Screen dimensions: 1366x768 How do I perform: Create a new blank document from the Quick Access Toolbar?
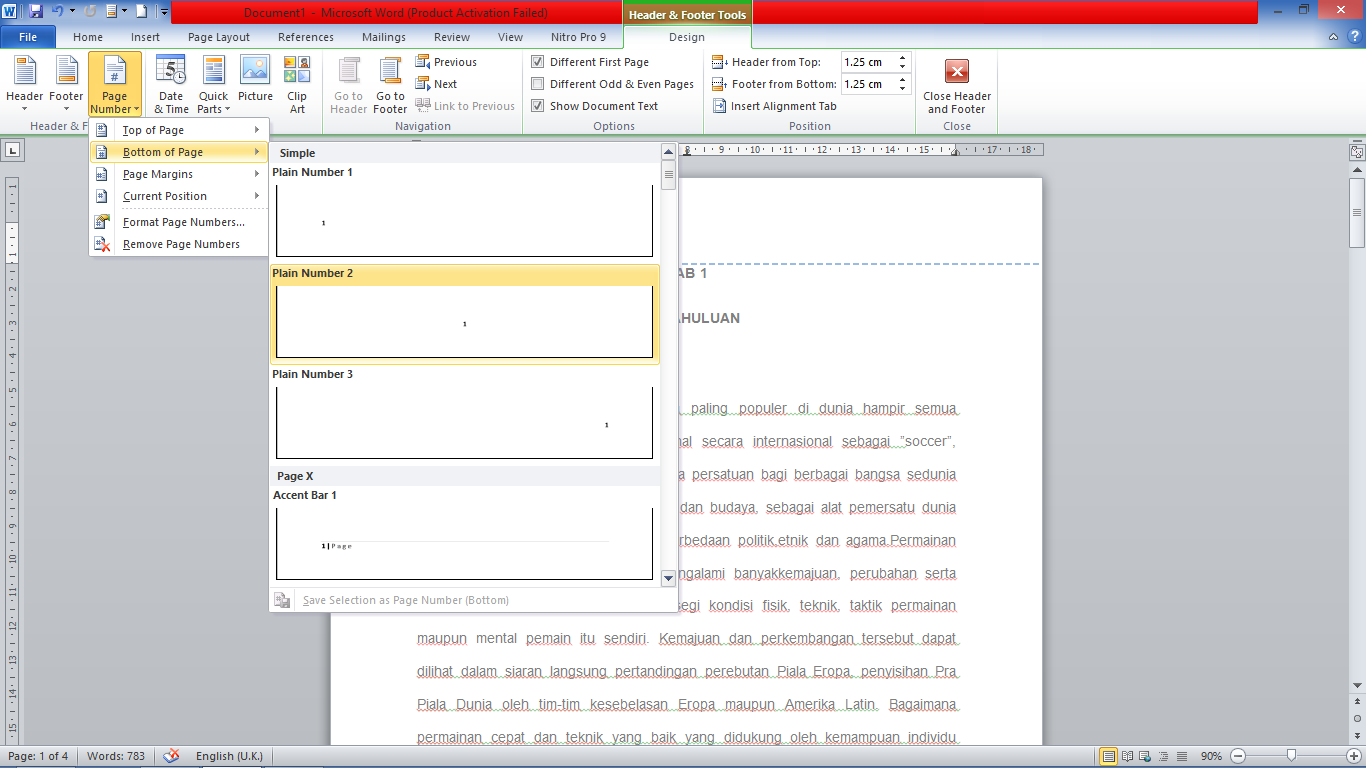(141, 12)
